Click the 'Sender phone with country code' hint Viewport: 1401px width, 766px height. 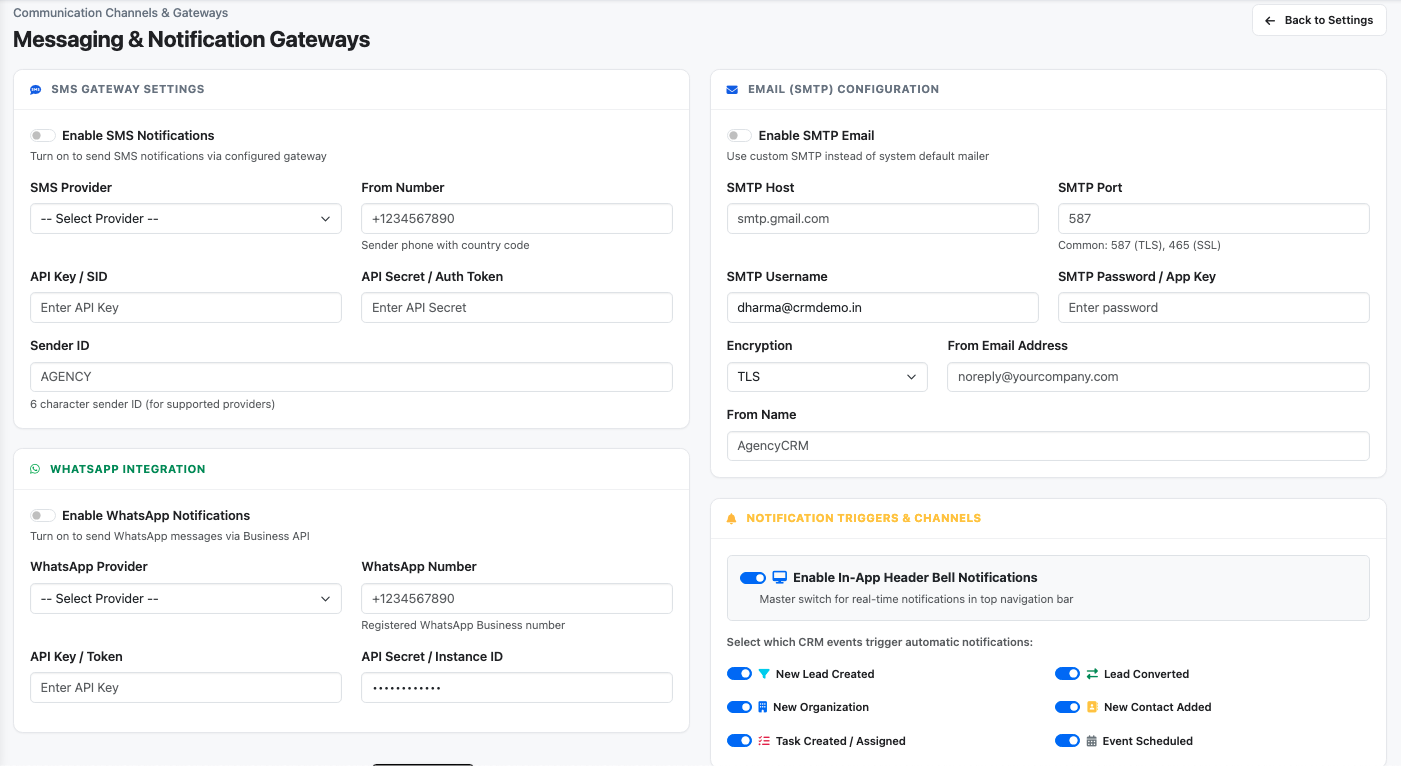coord(445,245)
